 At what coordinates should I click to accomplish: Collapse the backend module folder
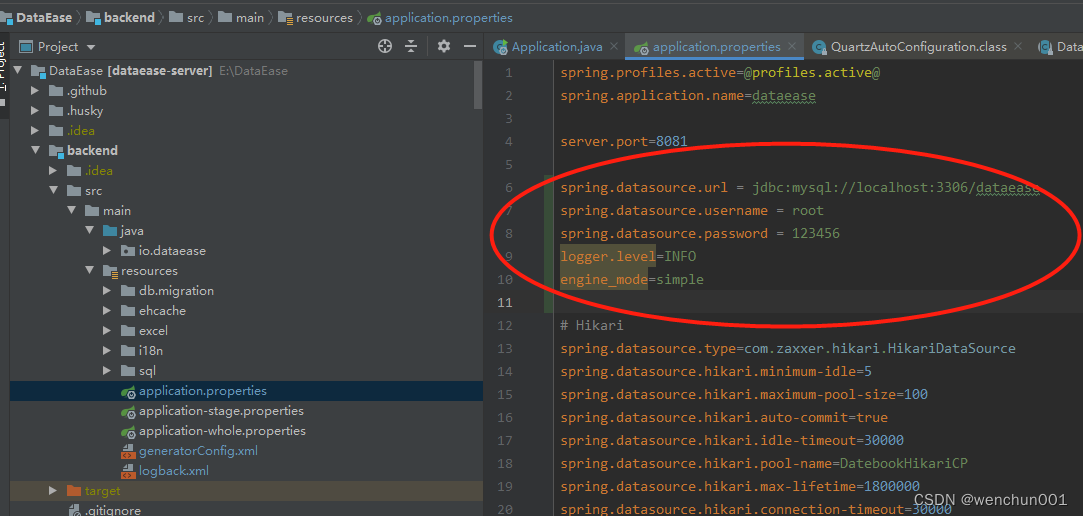click(35, 151)
